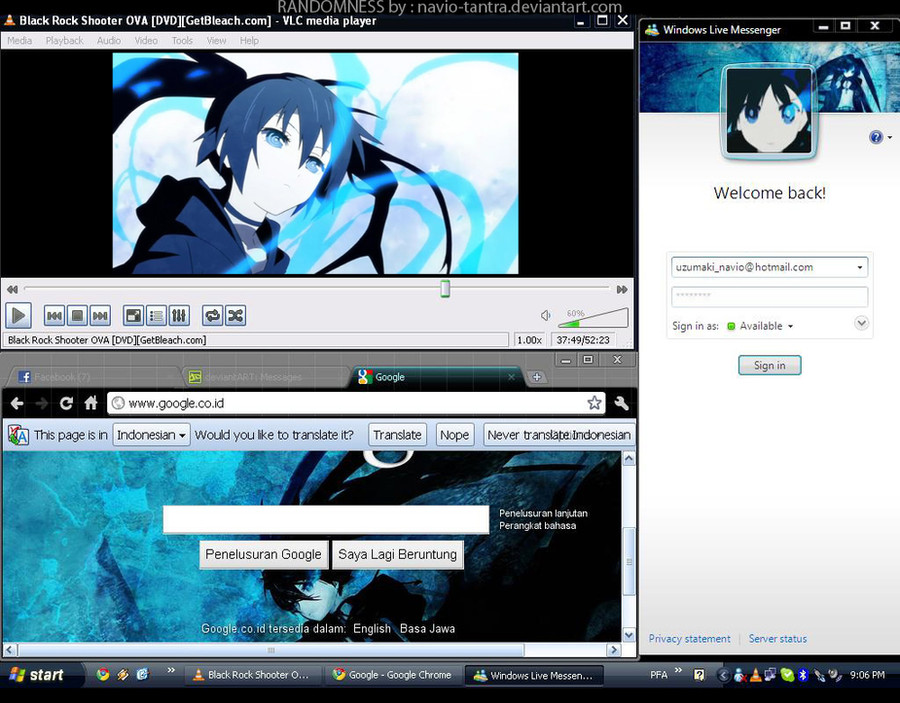Mute VLC audio with speaker icon
Image resolution: width=900 pixels, height=703 pixels.
[x=546, y=315]
